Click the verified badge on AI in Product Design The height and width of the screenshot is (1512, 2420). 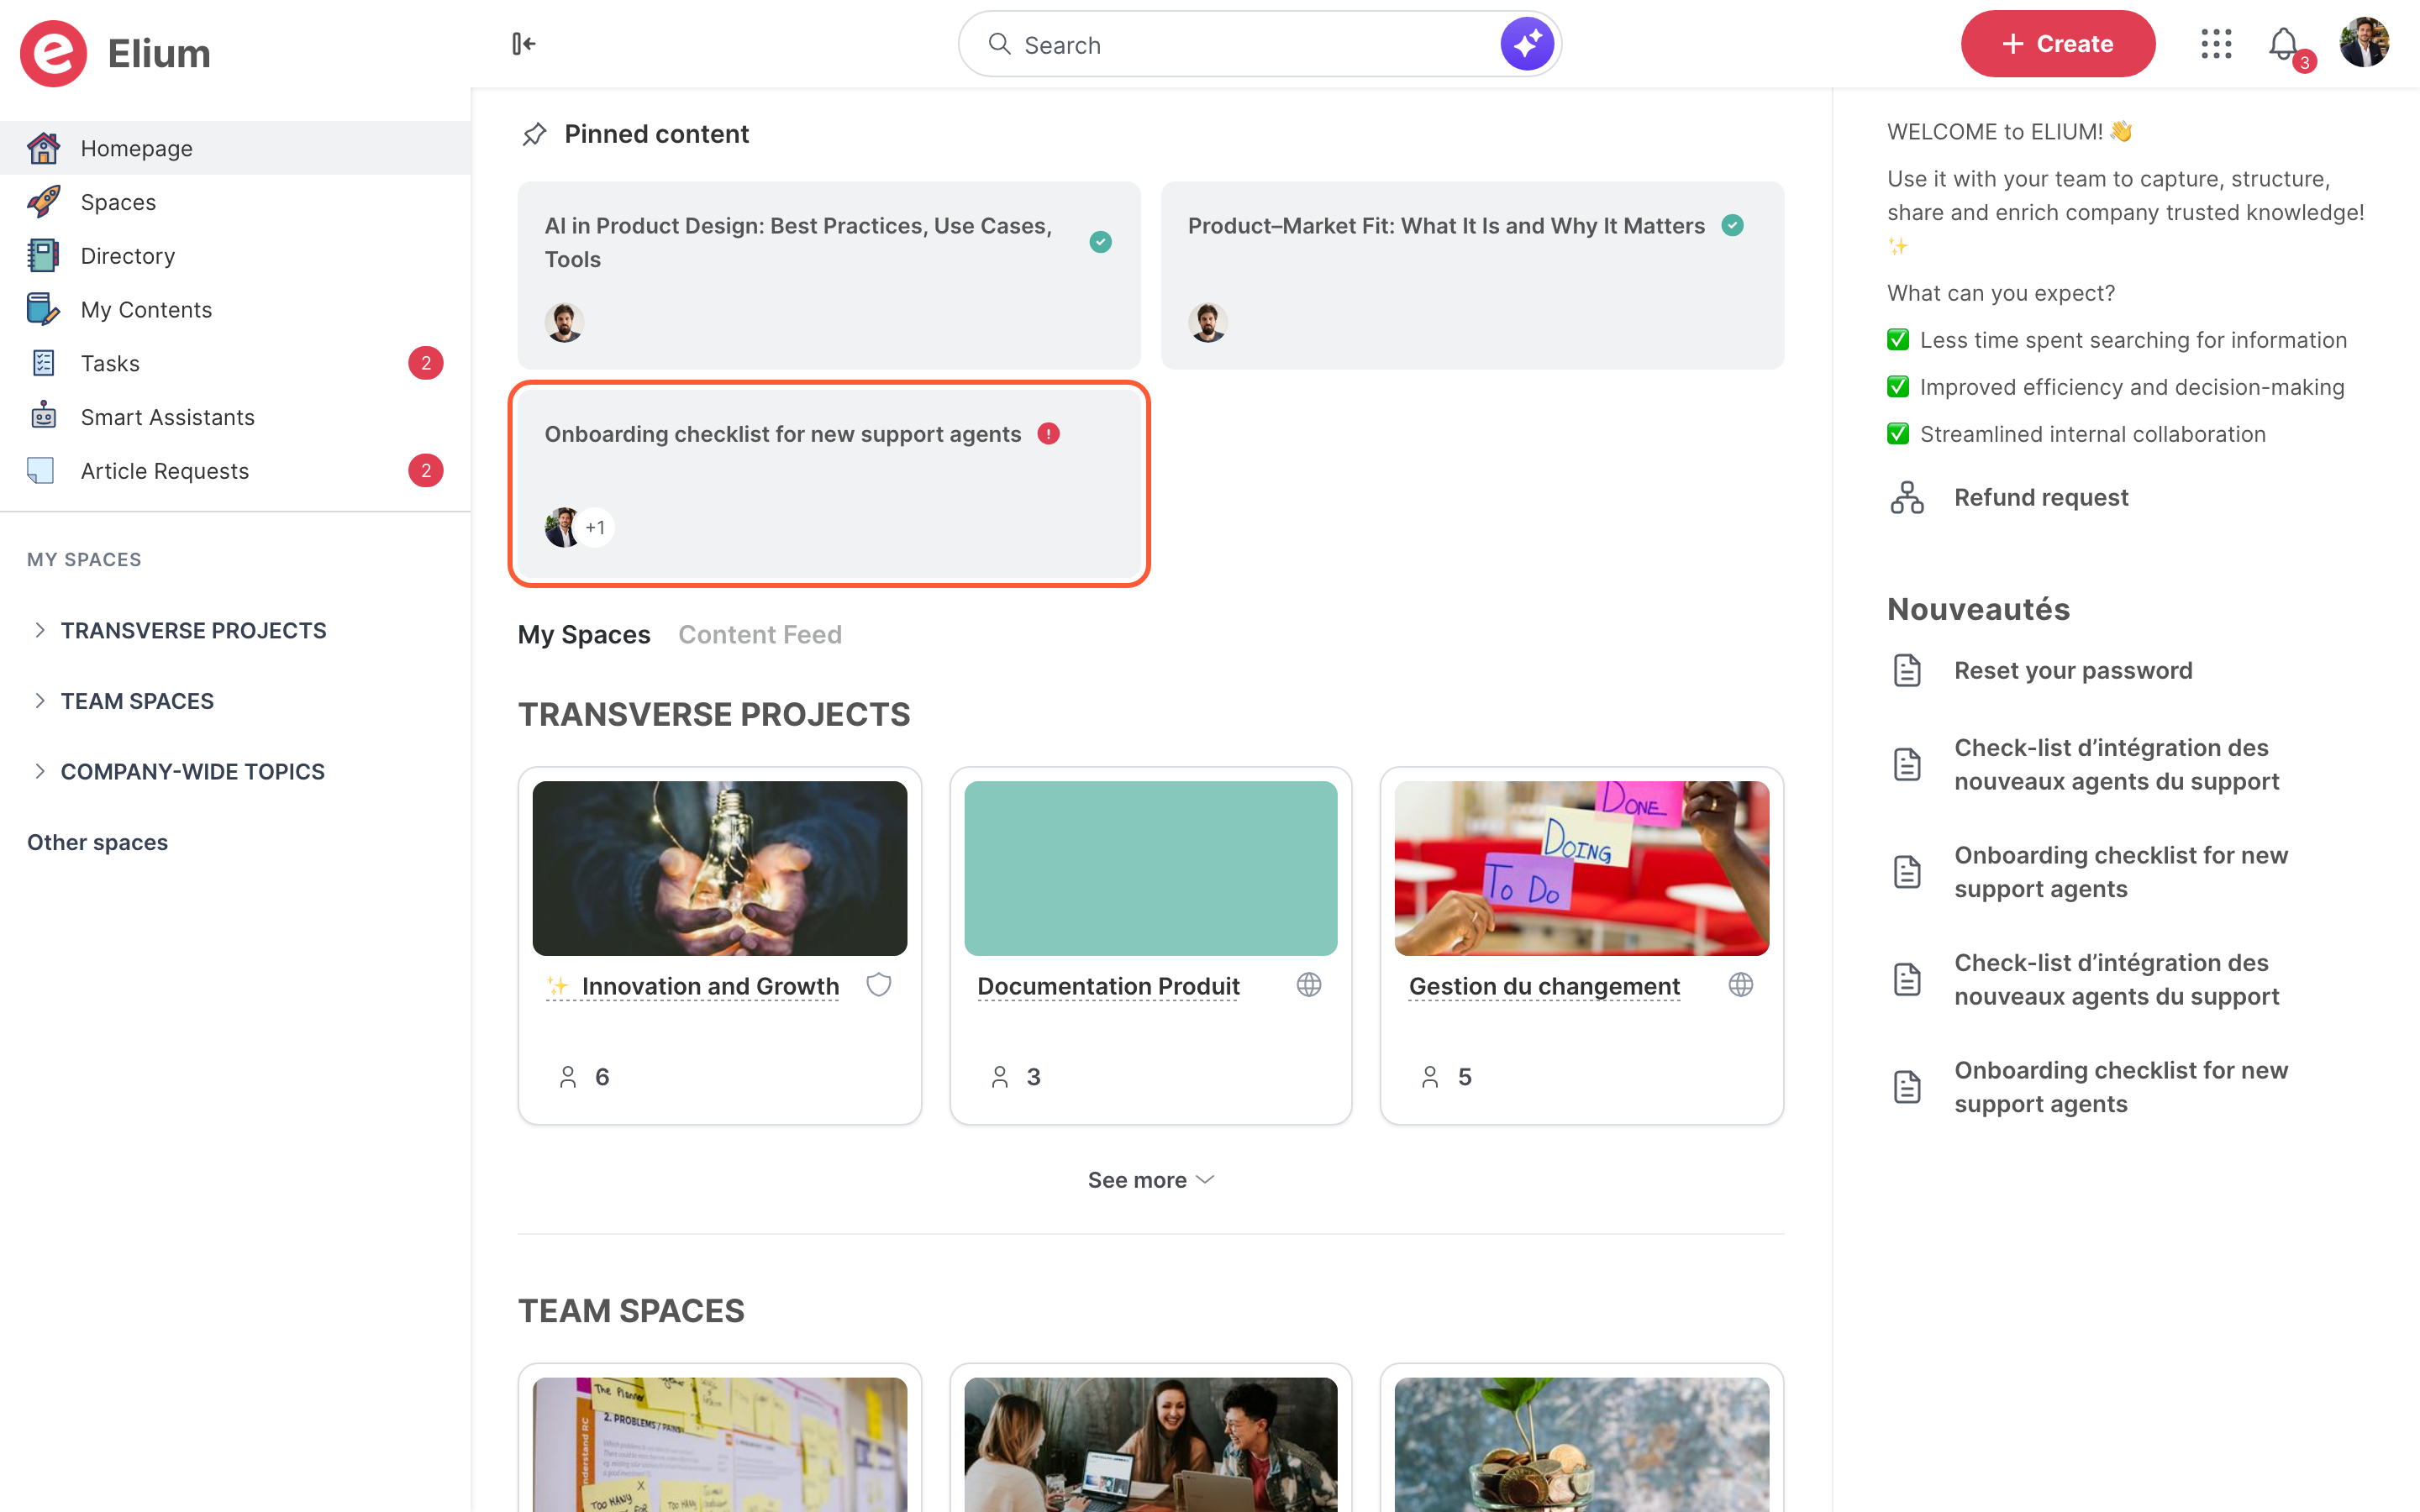[1100, 242]
